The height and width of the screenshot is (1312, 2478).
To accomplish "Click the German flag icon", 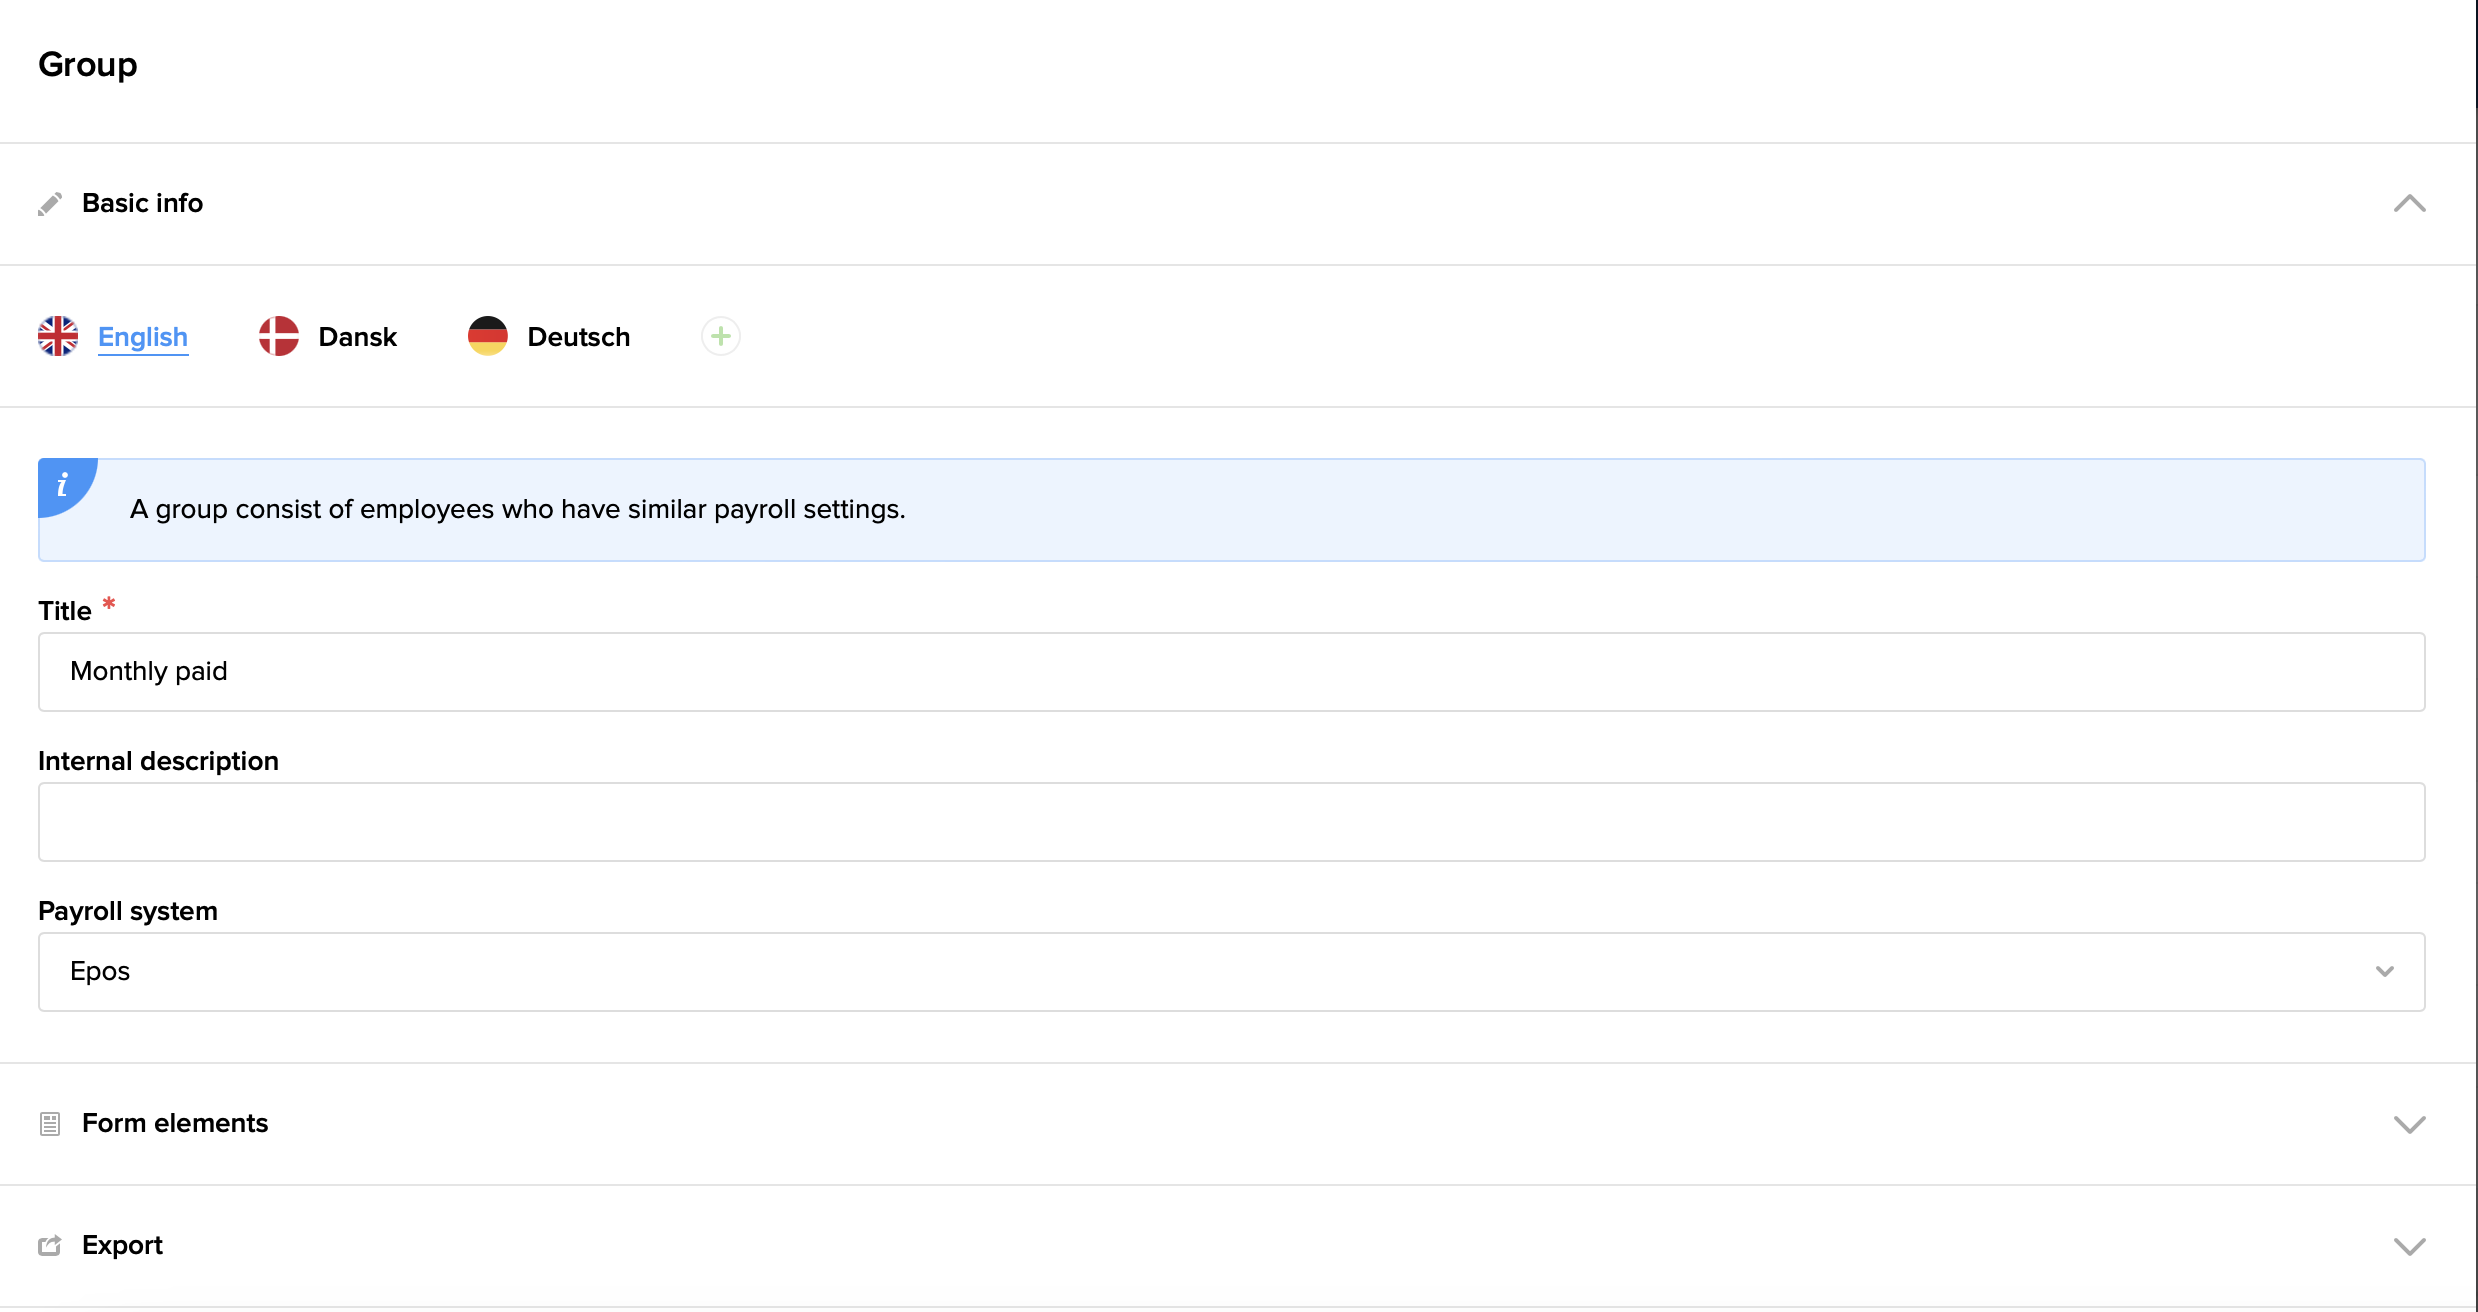I will [488, 336].
